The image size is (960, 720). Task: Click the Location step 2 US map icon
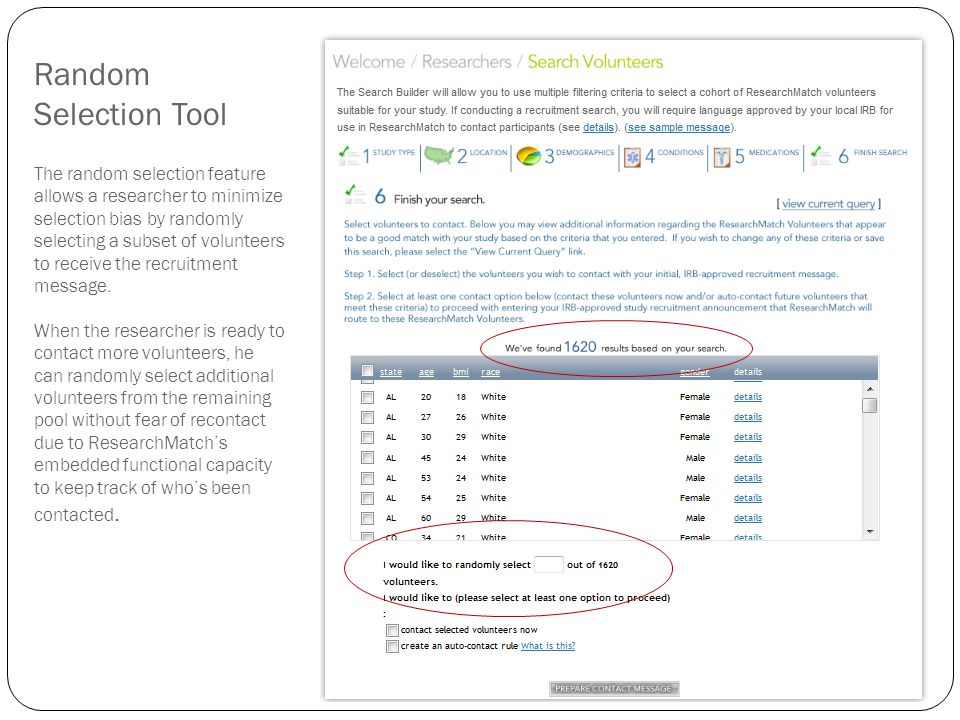click(x=438, y=156)
